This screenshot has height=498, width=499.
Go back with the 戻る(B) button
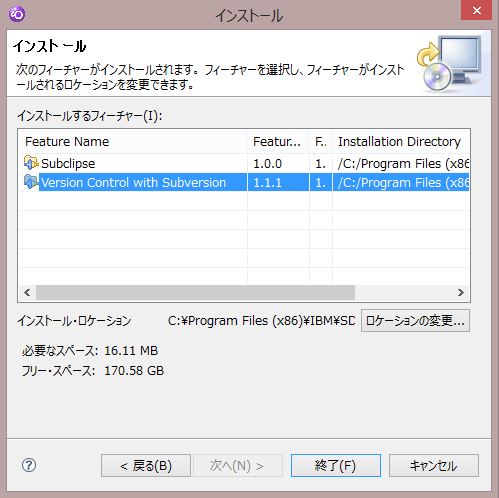[x=146, y=465]
